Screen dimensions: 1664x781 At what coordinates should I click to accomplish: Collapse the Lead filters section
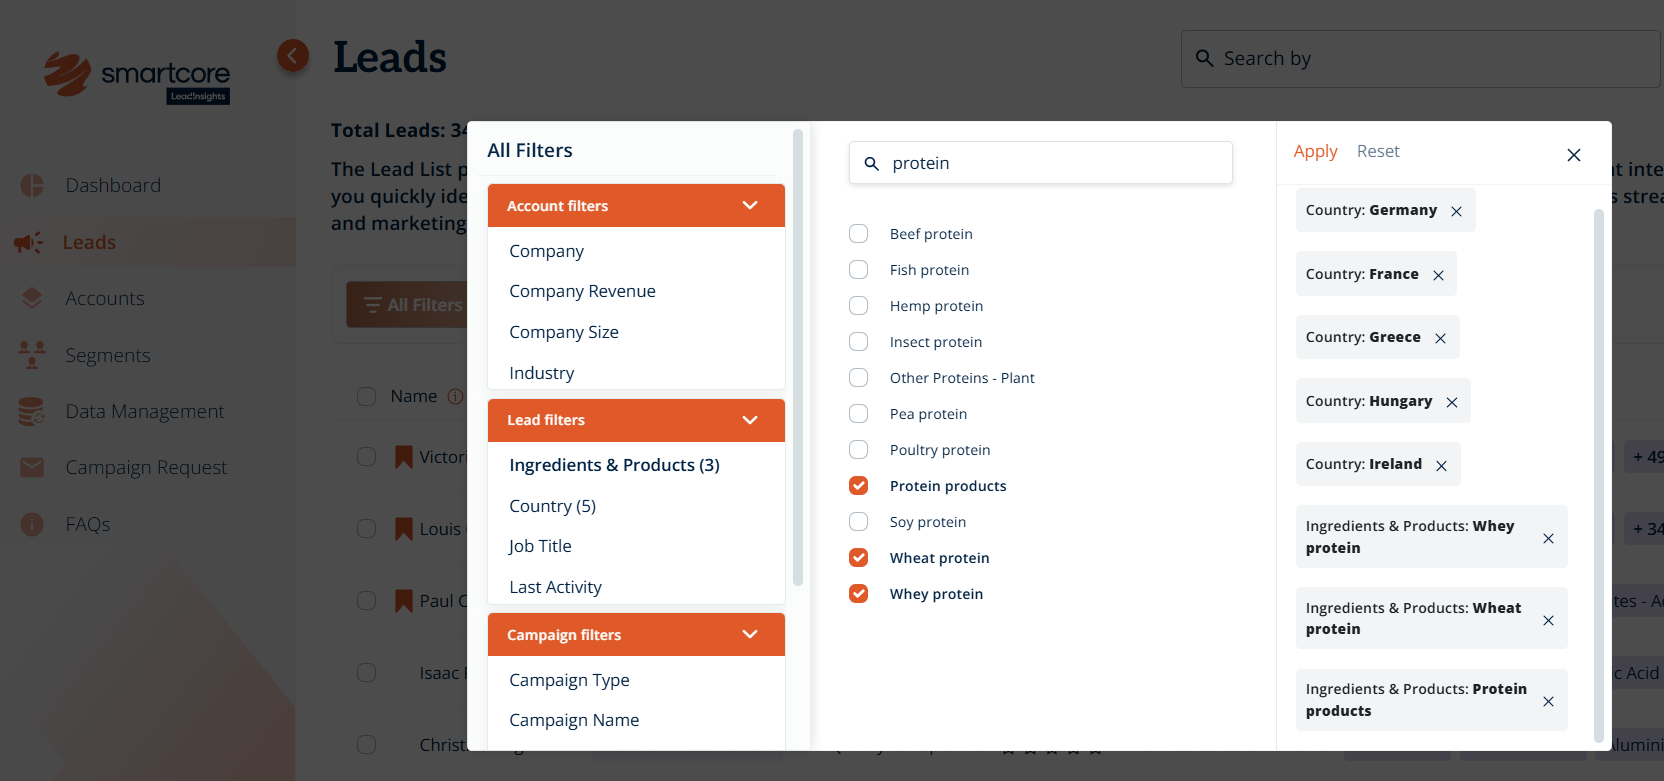point(749,420)
